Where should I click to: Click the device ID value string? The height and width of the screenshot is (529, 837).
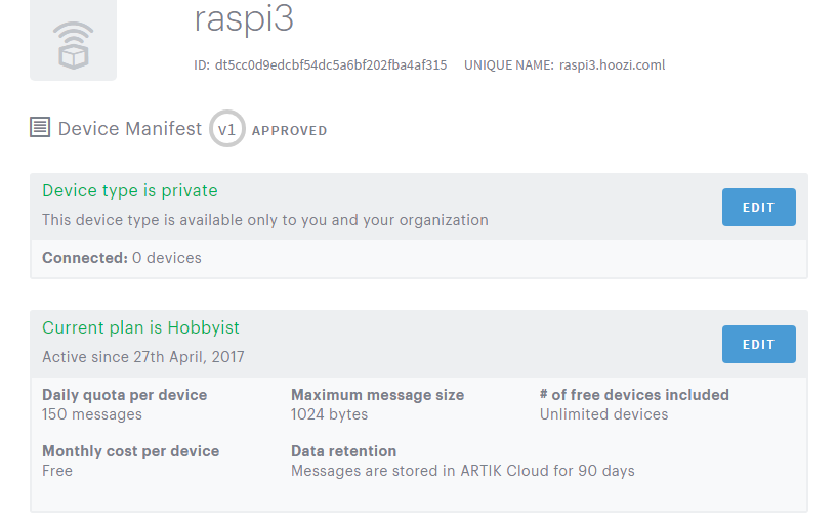point(330,66)
